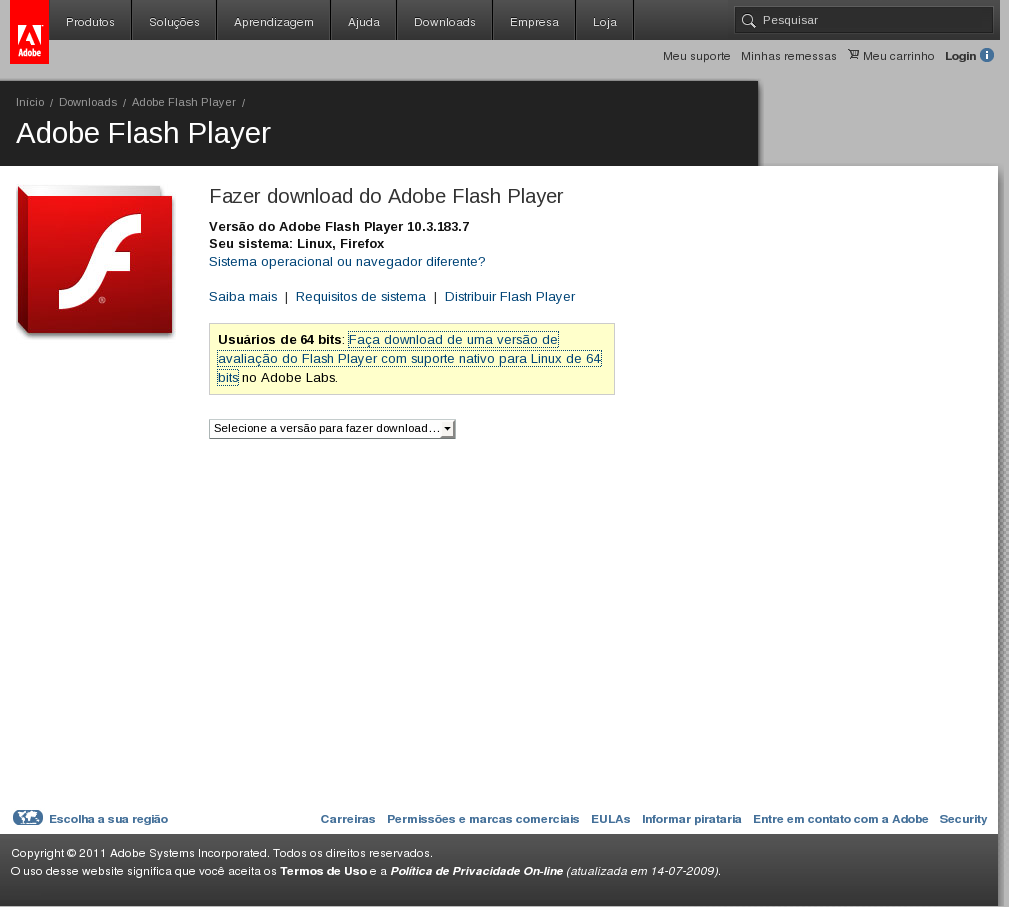Open Meu carrinho link

point(898,56)
